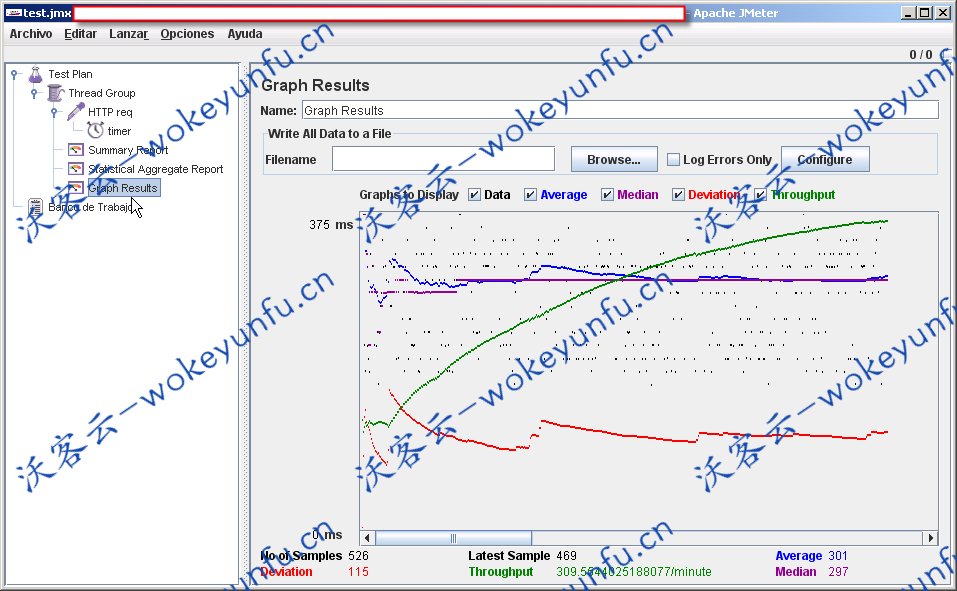Click the 0 / 0 thread counter
This screenshot has width=957, height=591.
point(920,54)
